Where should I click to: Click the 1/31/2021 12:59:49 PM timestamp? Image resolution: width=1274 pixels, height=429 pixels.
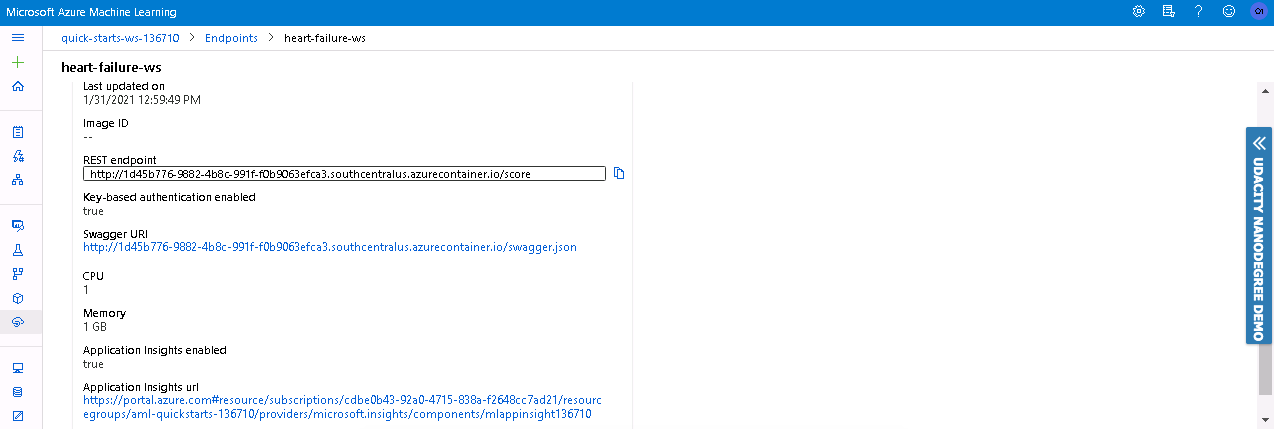click(x=142, y=100)
